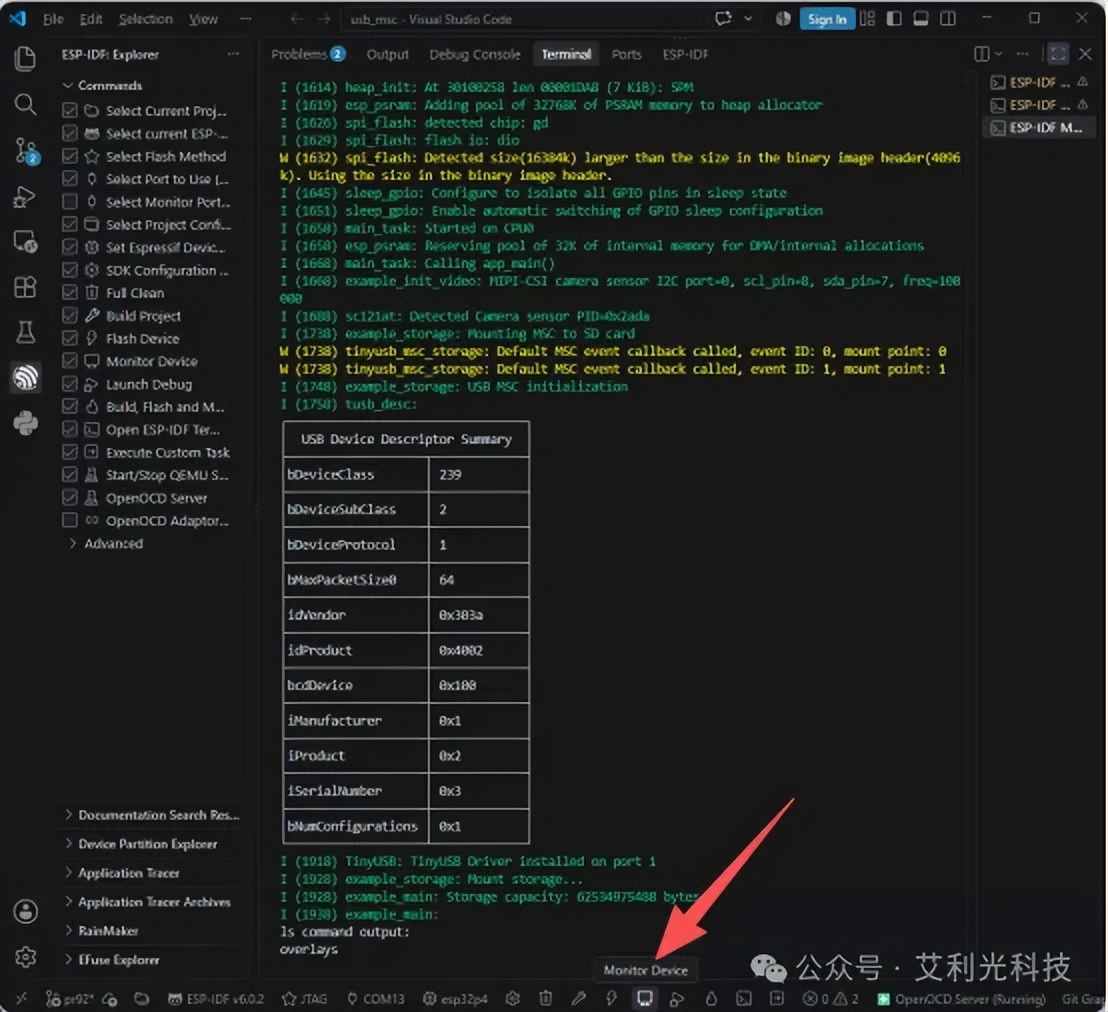Click the Flash lightning icon in the status bar
This screenshot has width=1108, height=1012.
coord(611,999)
